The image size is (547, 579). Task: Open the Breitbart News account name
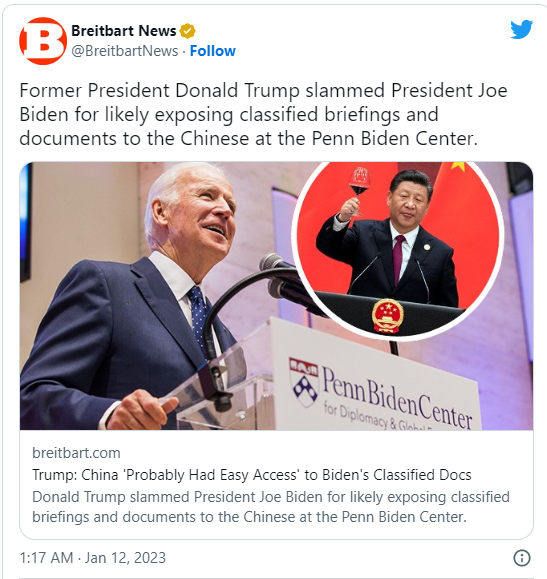[124, 31]
